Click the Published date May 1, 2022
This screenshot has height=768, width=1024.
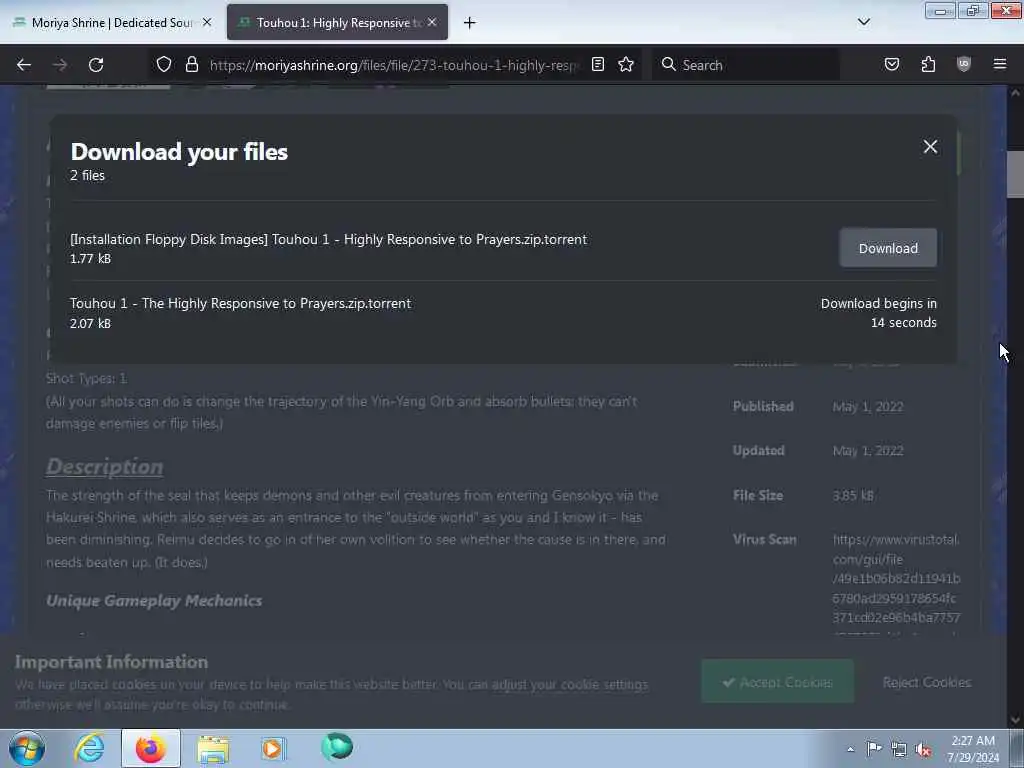coord(867,406)
